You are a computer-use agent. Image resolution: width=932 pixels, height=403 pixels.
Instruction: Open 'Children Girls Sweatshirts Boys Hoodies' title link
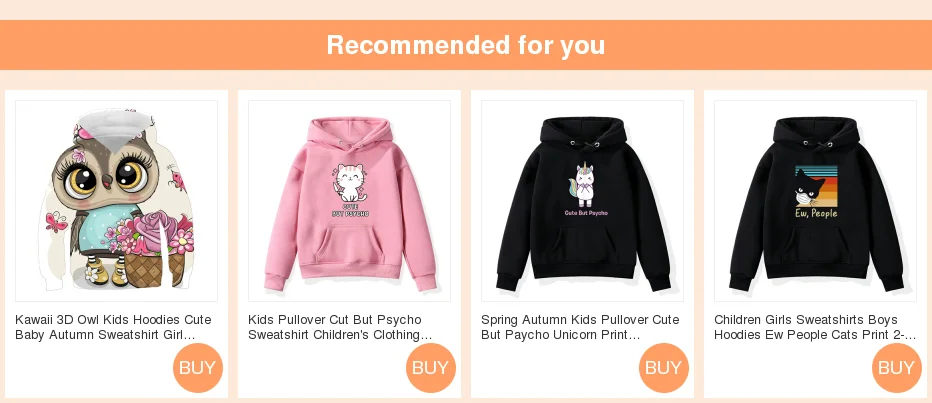point(815,327)
